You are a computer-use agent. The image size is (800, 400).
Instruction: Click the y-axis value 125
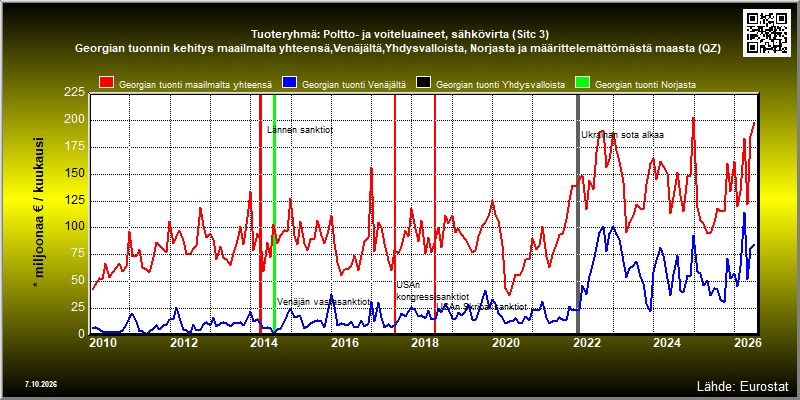[x=75, y=200]
